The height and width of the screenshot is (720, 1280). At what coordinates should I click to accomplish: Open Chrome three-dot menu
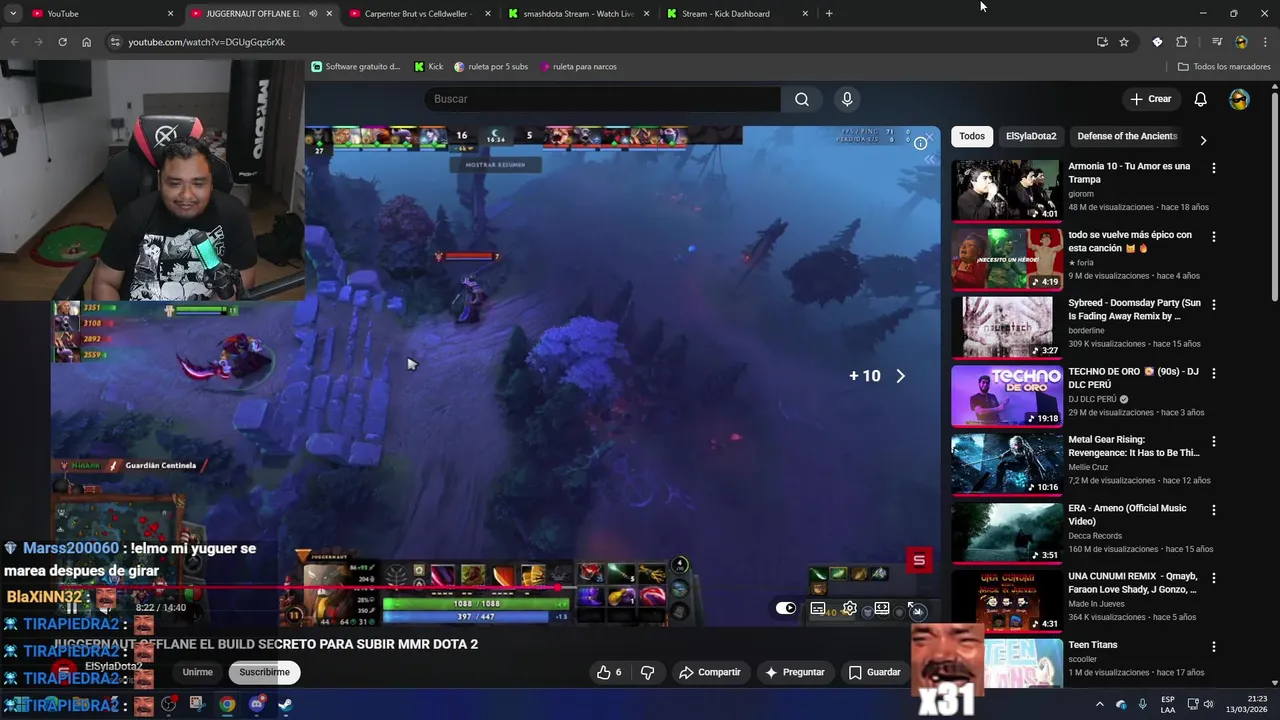[x=1263, y=42]
